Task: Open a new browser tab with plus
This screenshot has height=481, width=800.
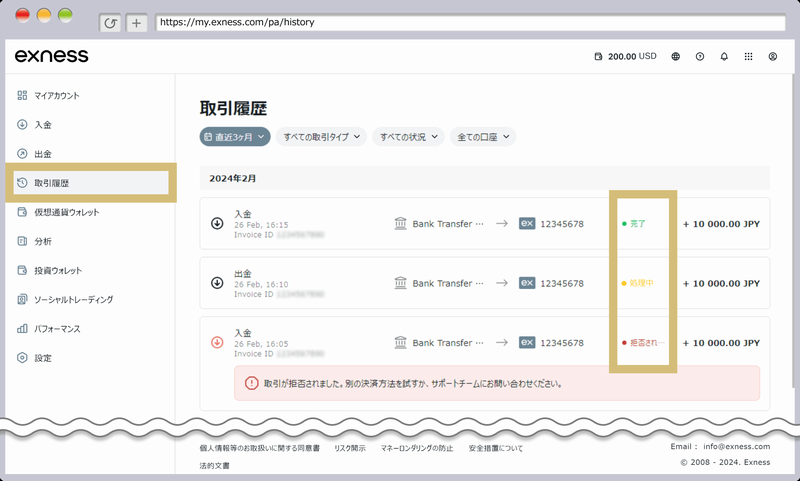Action: 136,22
